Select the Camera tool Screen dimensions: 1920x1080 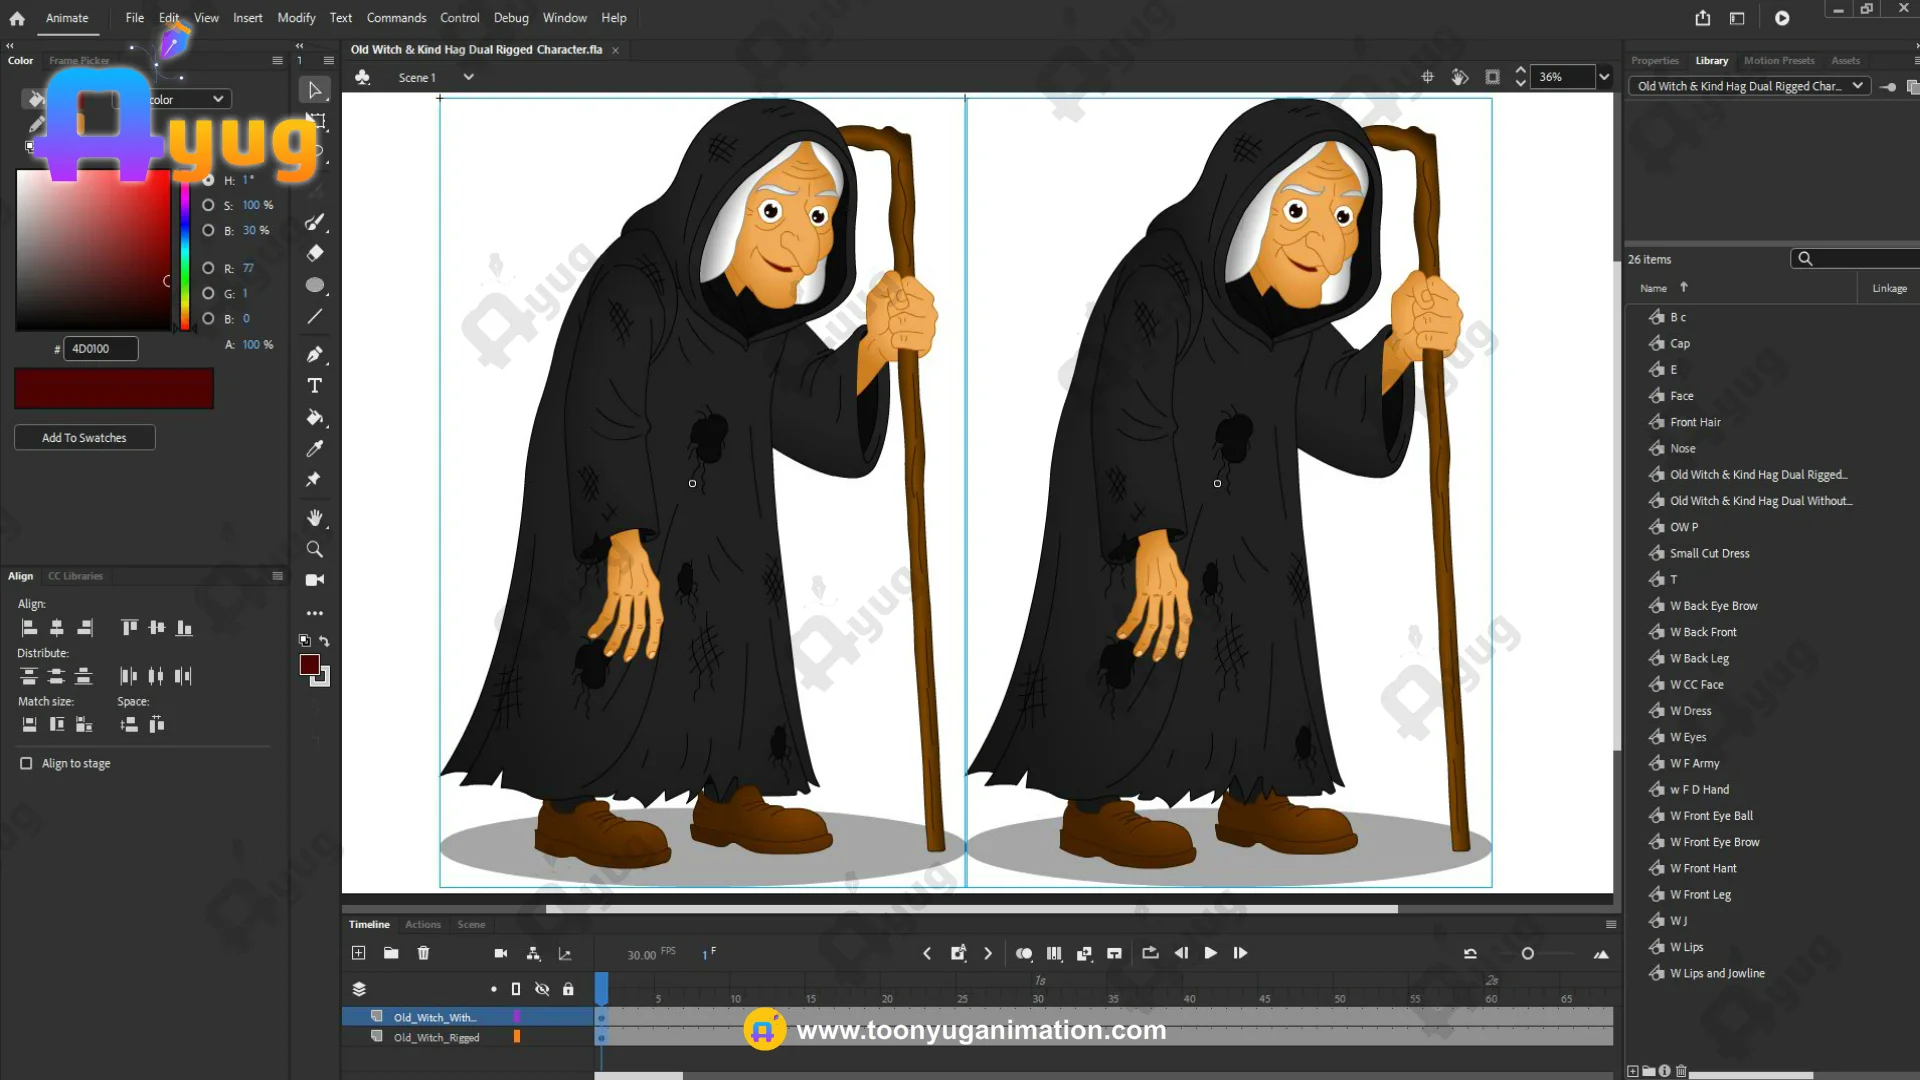coord(314,580)
